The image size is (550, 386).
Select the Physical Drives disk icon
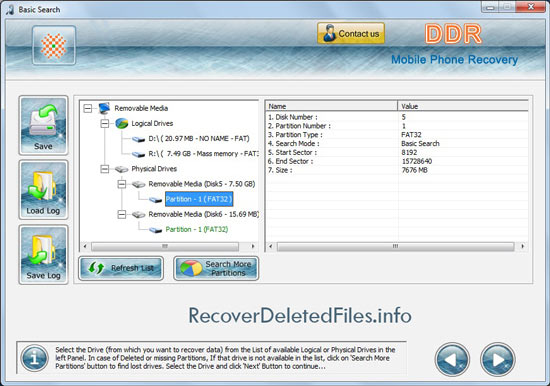tap(121, 169)
